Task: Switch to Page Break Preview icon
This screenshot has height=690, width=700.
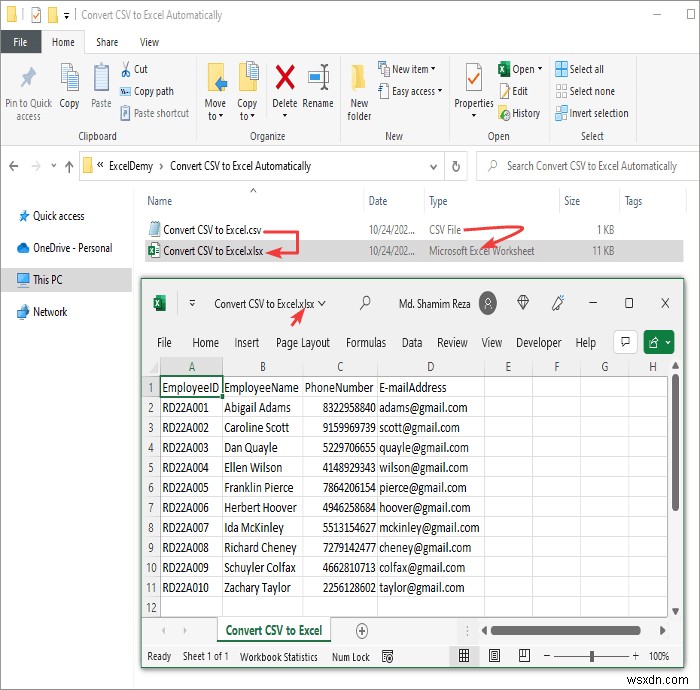Action: (524, 656)
